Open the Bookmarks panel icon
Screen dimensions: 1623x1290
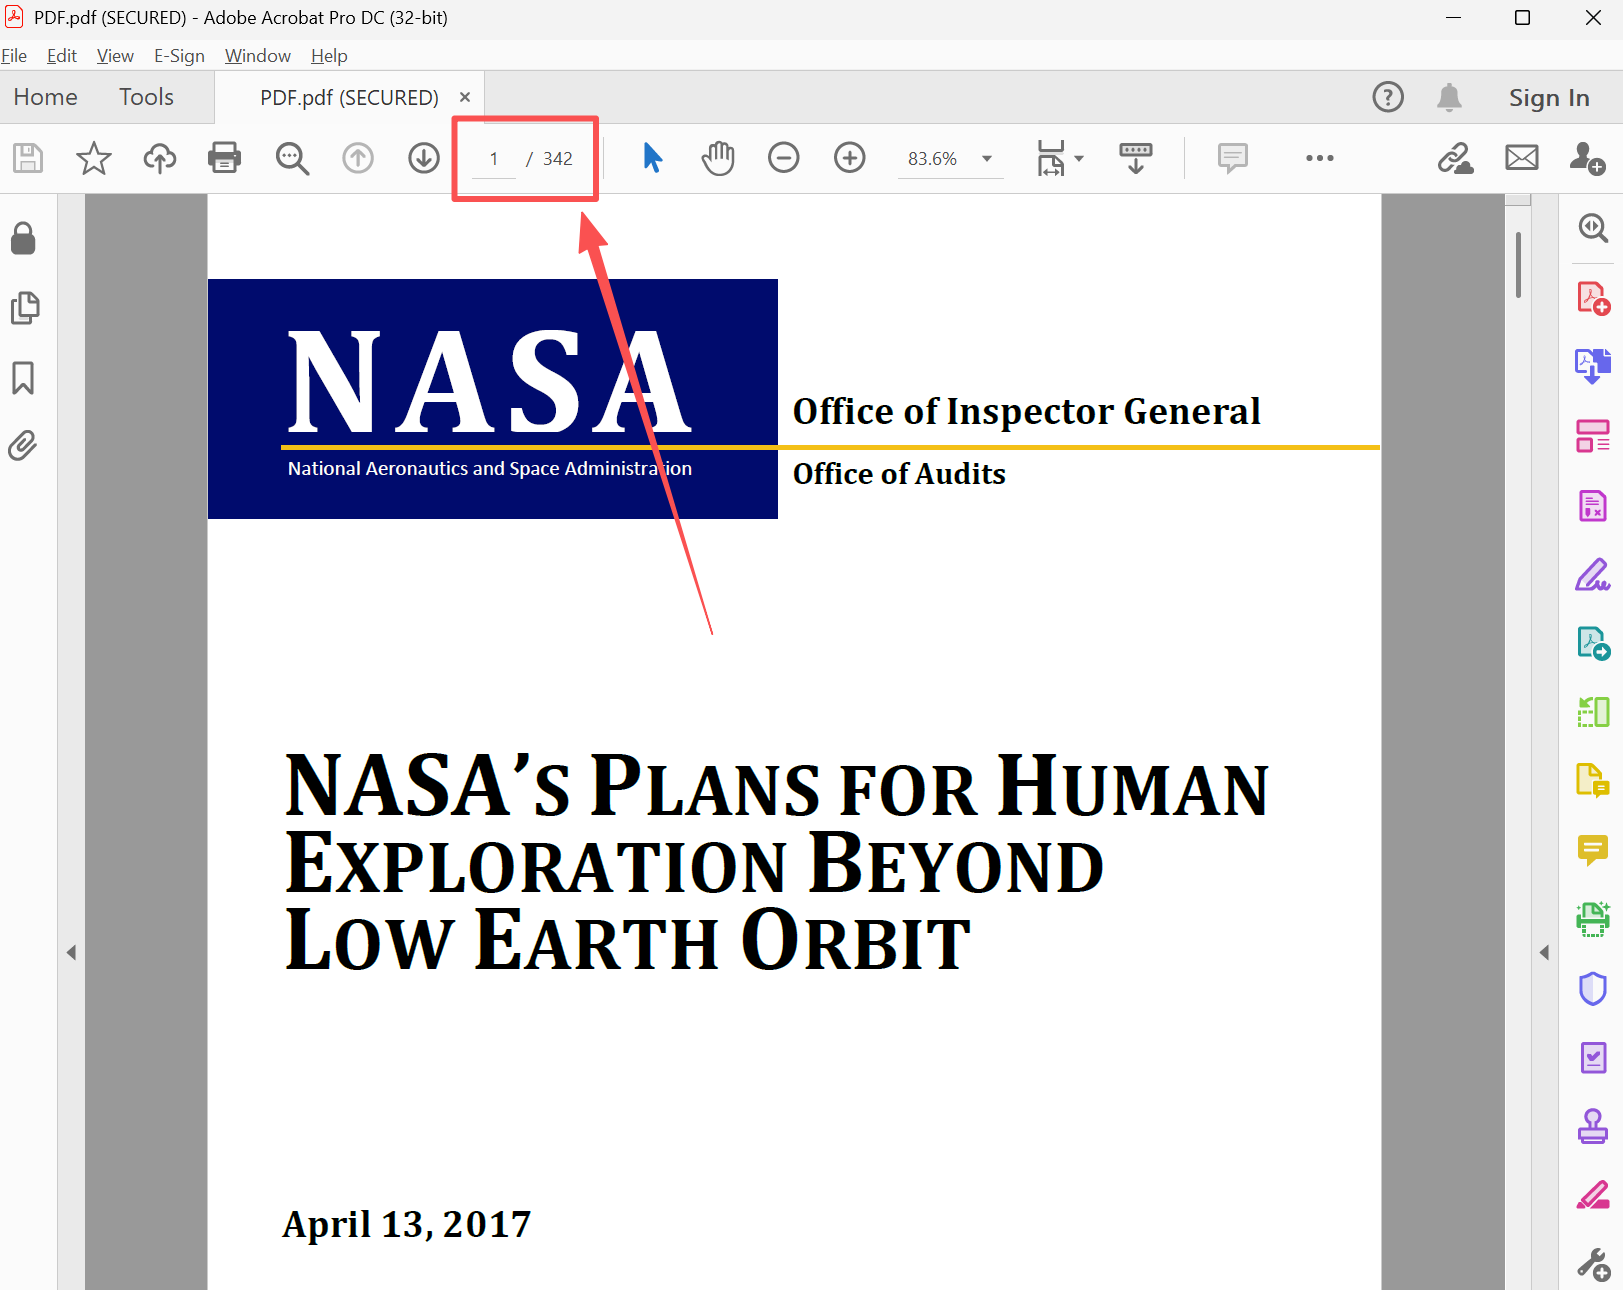pyautogui.click(x=23, y=378)
